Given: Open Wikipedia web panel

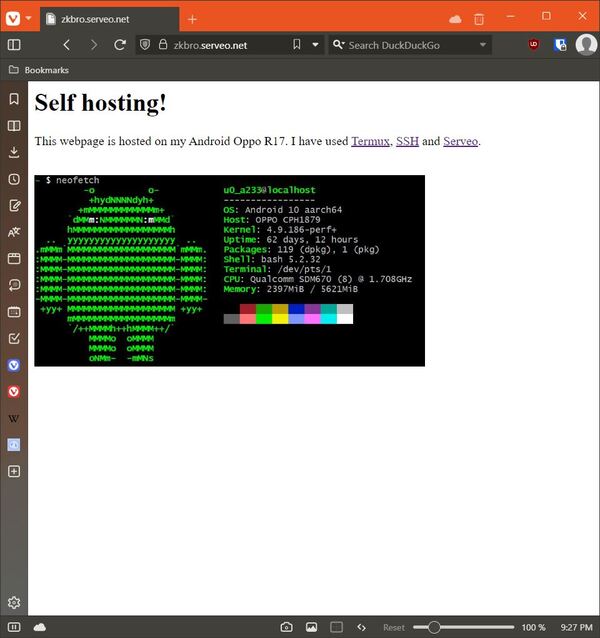Looking at the screenshot, I should [14, 418].
